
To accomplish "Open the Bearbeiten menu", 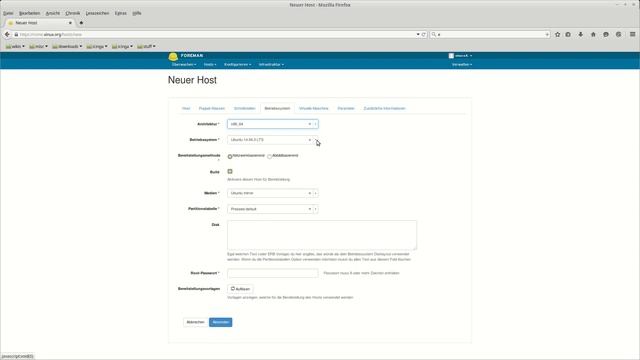I will [x=29, y=13].
